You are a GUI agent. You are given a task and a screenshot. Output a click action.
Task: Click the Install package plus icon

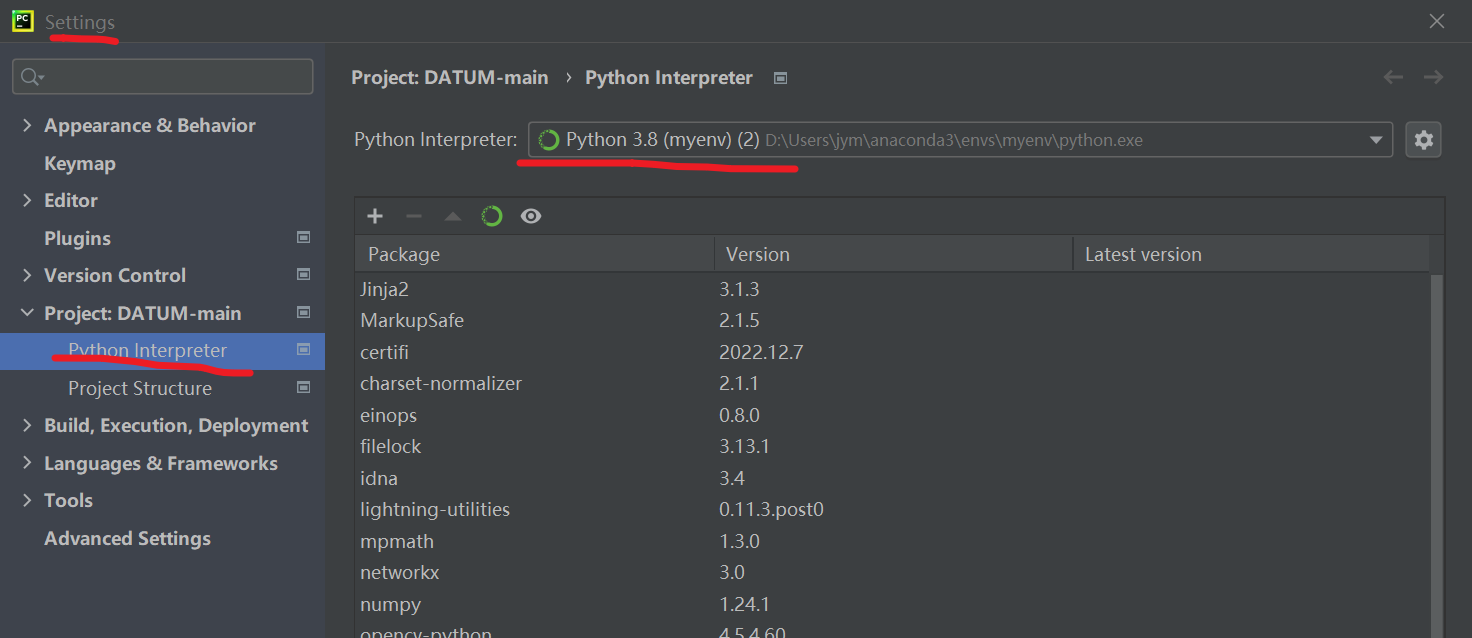click(375, 216)
